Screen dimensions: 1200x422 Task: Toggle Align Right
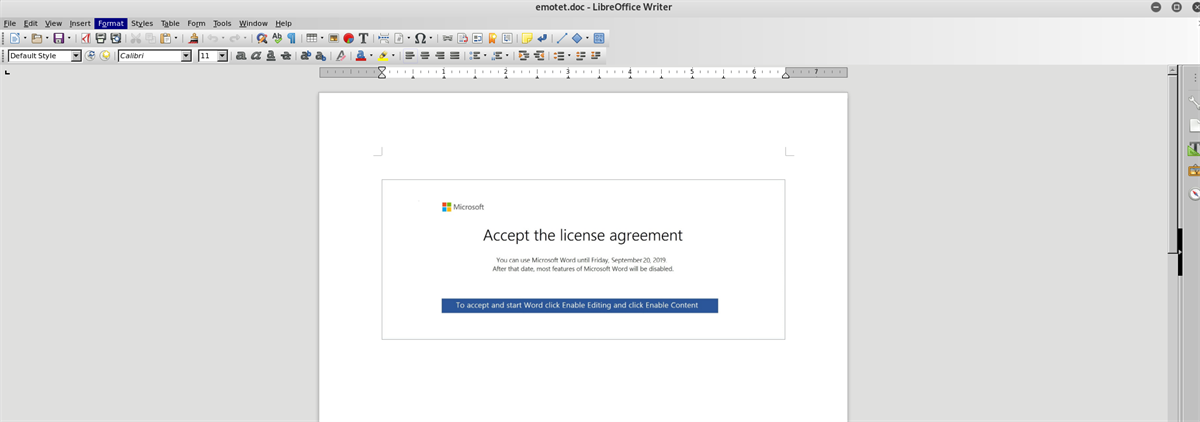(x=440, y=55)
